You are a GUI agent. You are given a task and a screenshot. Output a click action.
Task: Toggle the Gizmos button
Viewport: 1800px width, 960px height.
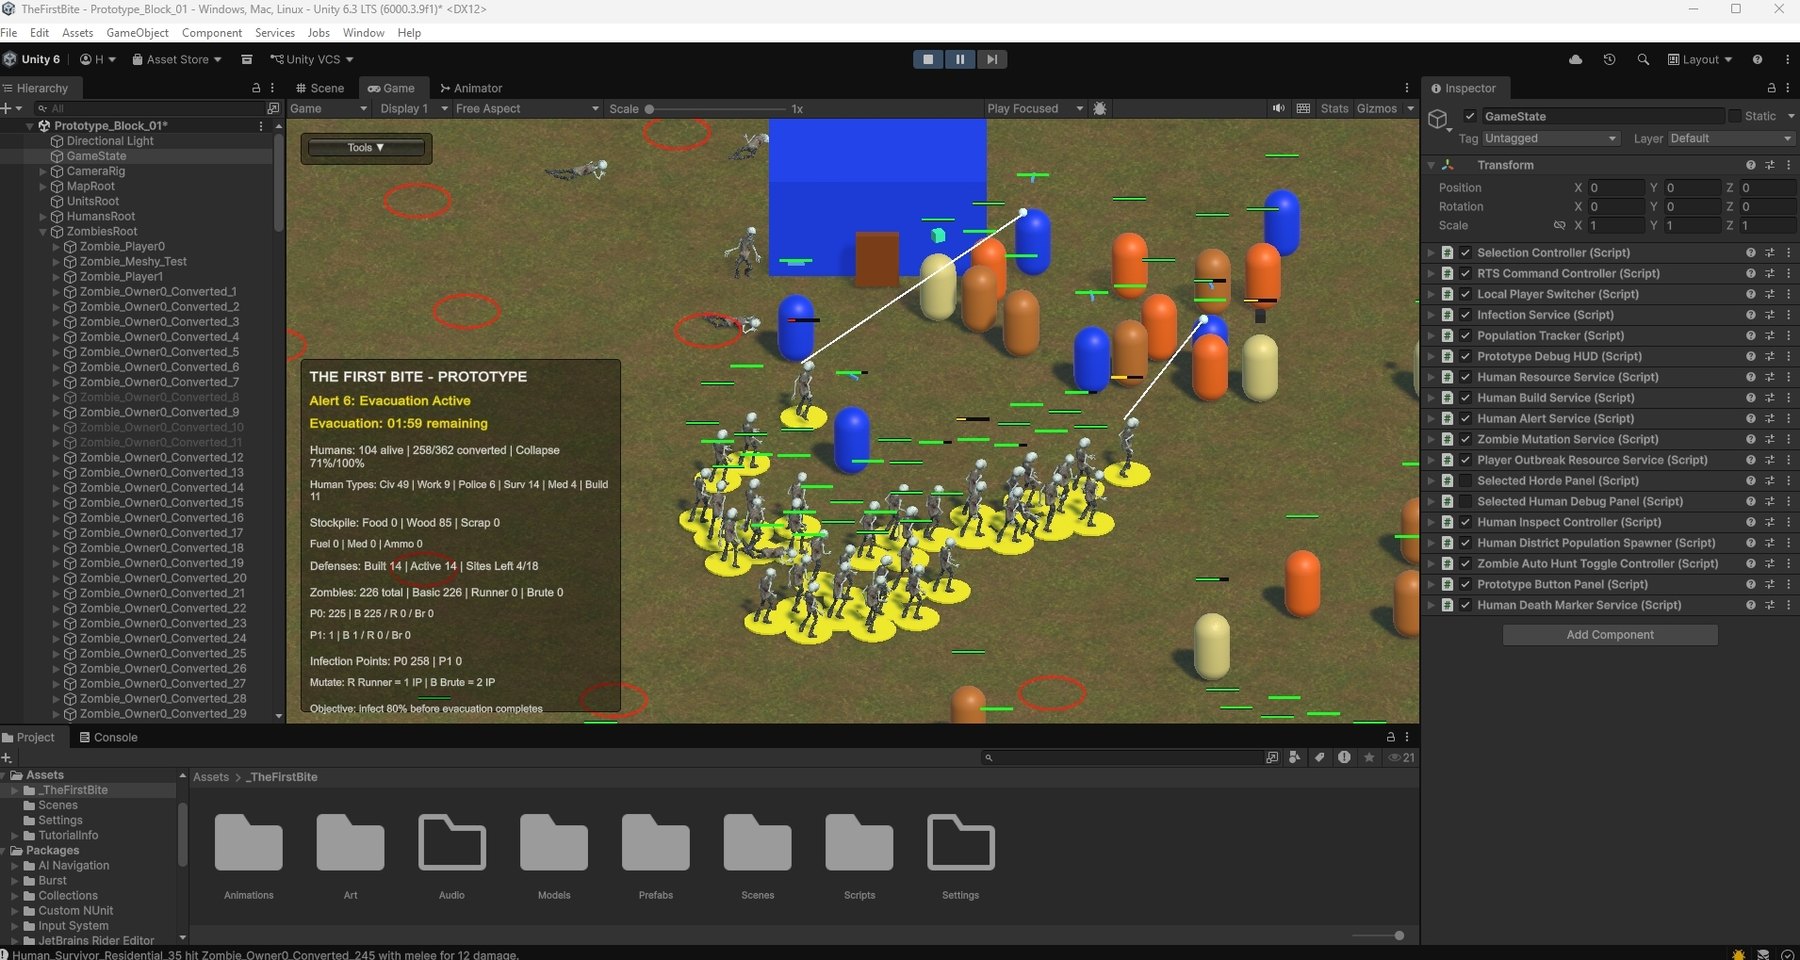(x=1376, y=108)
